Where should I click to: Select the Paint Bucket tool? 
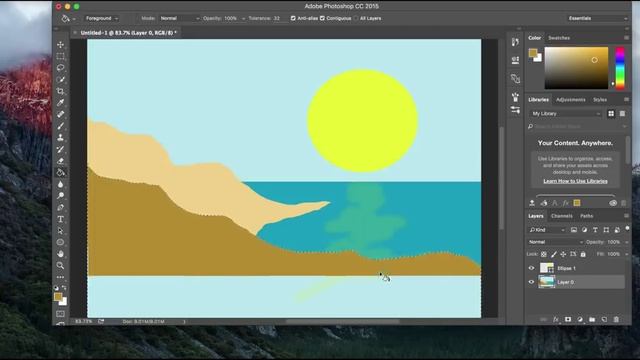pyautogui.click(x=60, y=172)
